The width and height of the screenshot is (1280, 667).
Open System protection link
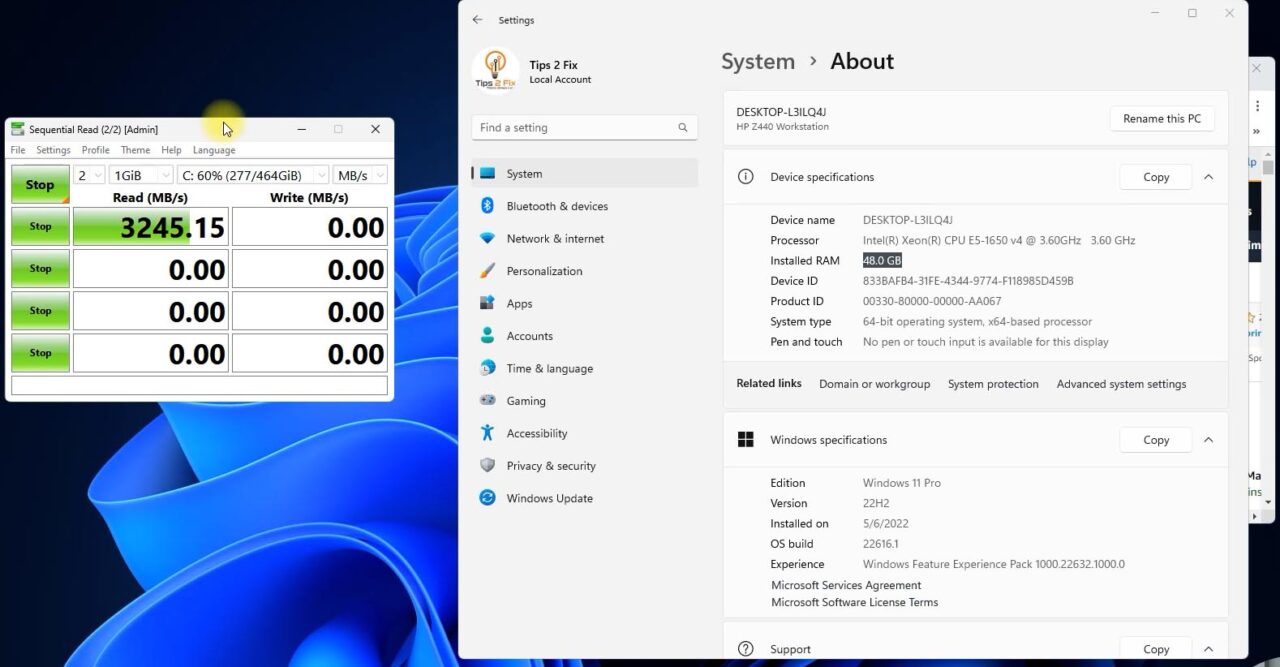tap(993, 384)
